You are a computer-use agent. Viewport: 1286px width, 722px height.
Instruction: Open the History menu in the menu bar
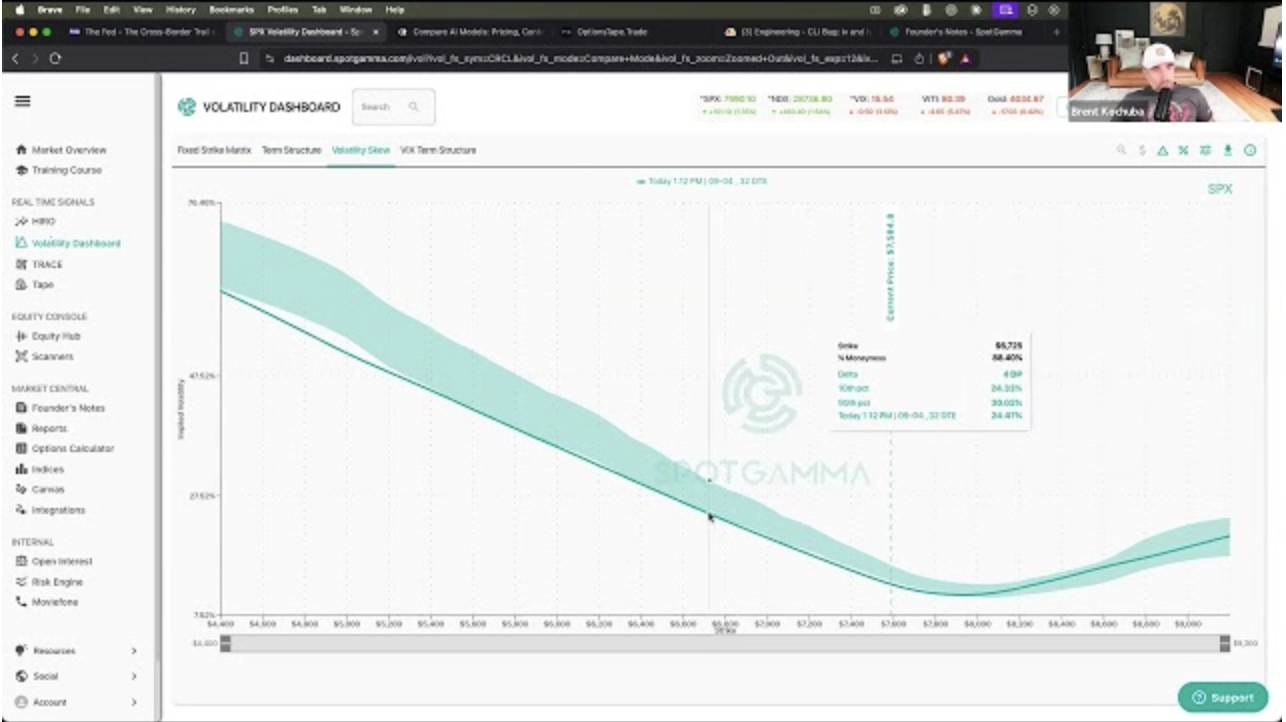(181, 9)
